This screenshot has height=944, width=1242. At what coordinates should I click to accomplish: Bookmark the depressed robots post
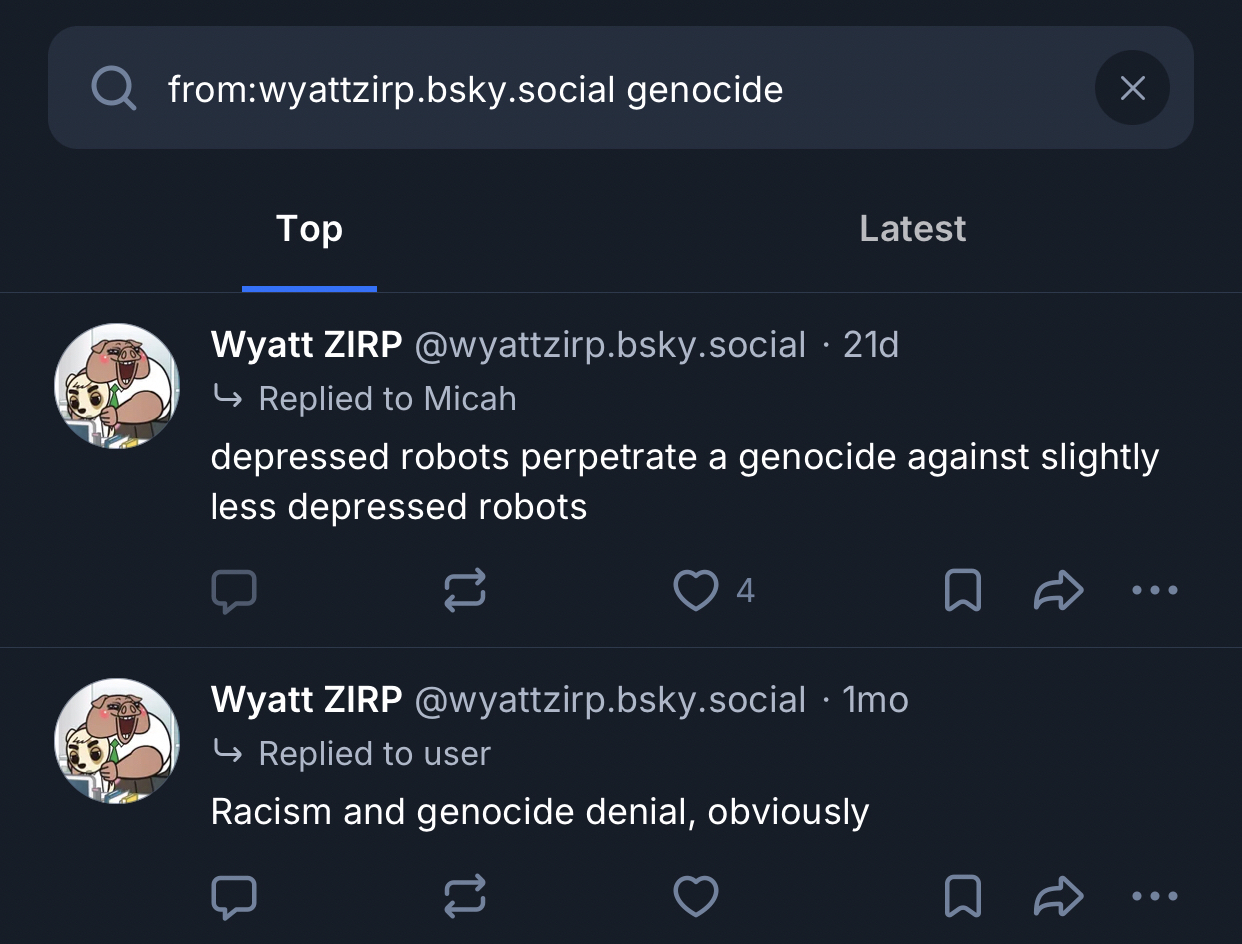962,590
